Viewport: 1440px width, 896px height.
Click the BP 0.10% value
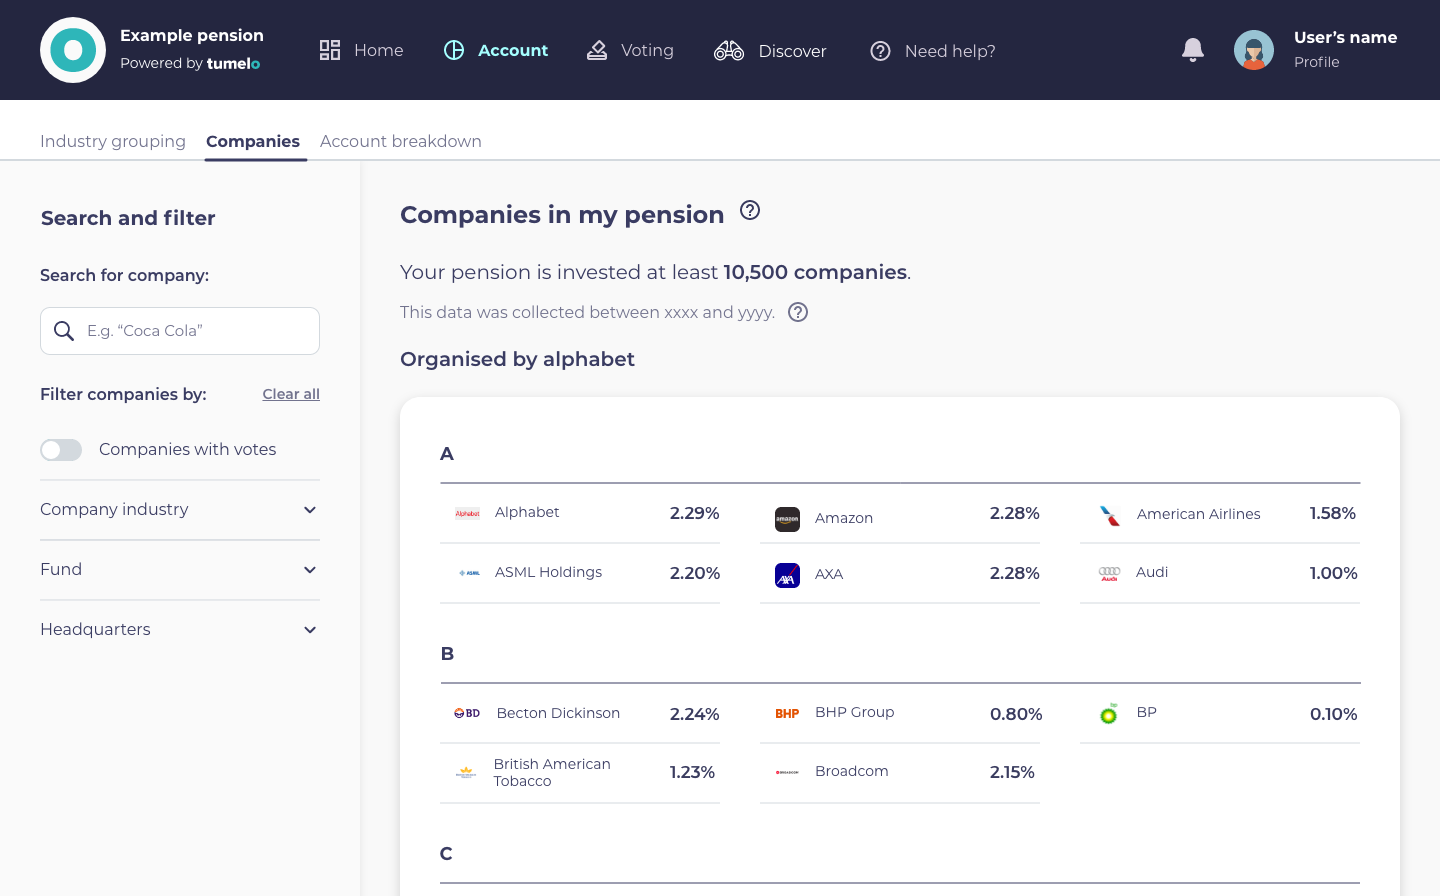point(1334,714)
